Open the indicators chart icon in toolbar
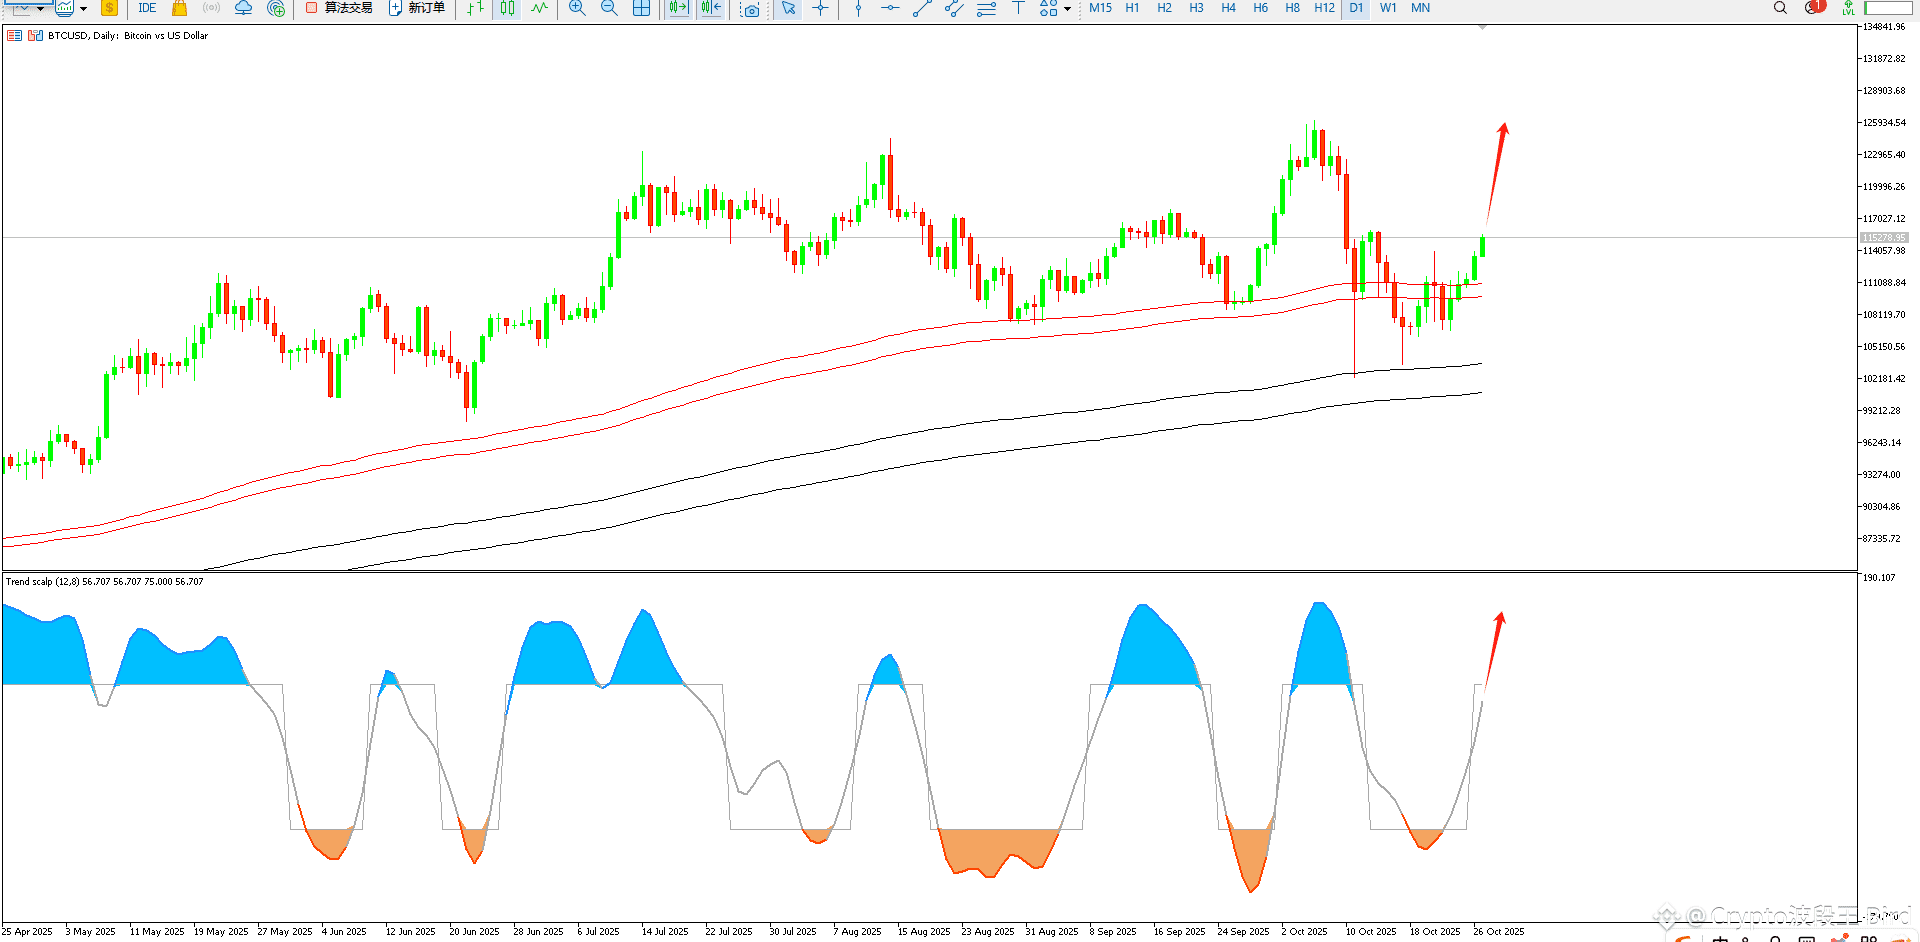Image resolution: width=1920 pixels, height=942 pixels. [65, 8]
